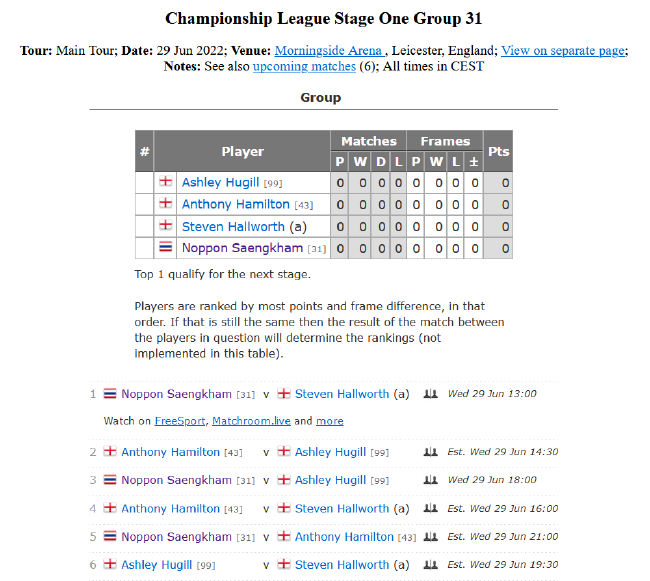Click England flag before Steven Hallworth in match 4
Screen dimensions: 650x581
(284, 508)
